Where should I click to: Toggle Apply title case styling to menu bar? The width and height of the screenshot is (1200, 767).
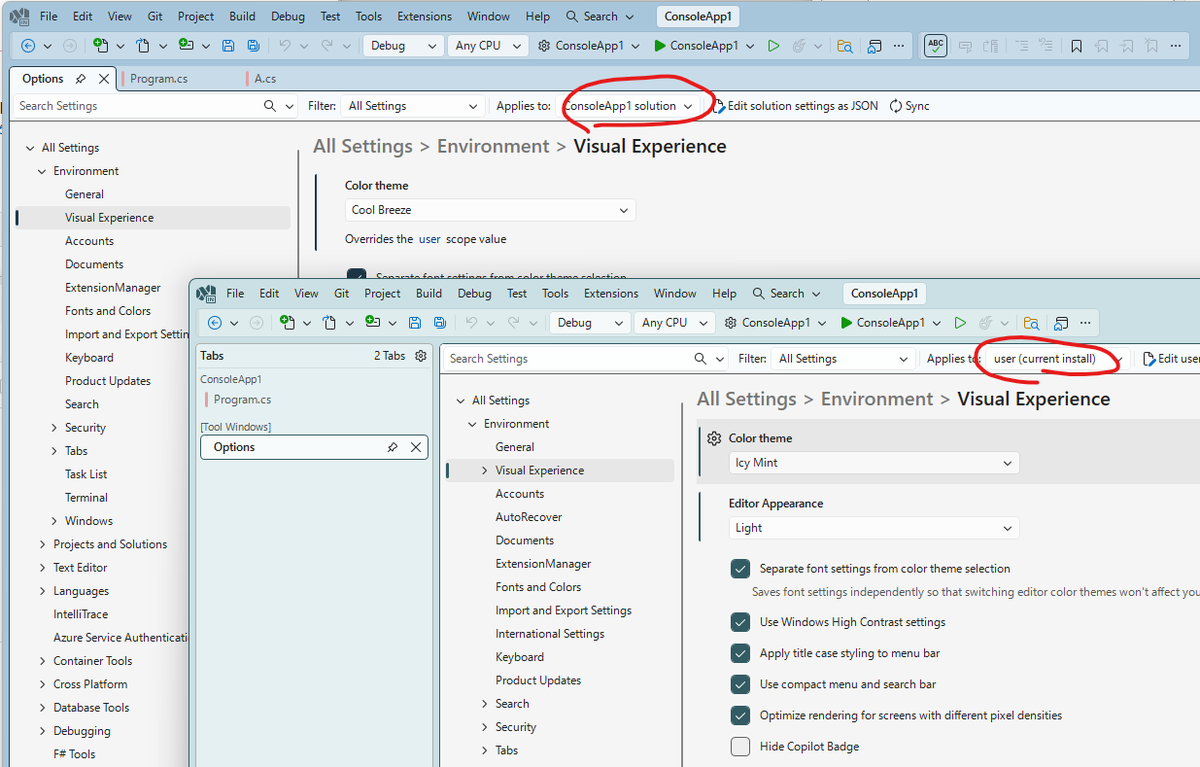740,653
